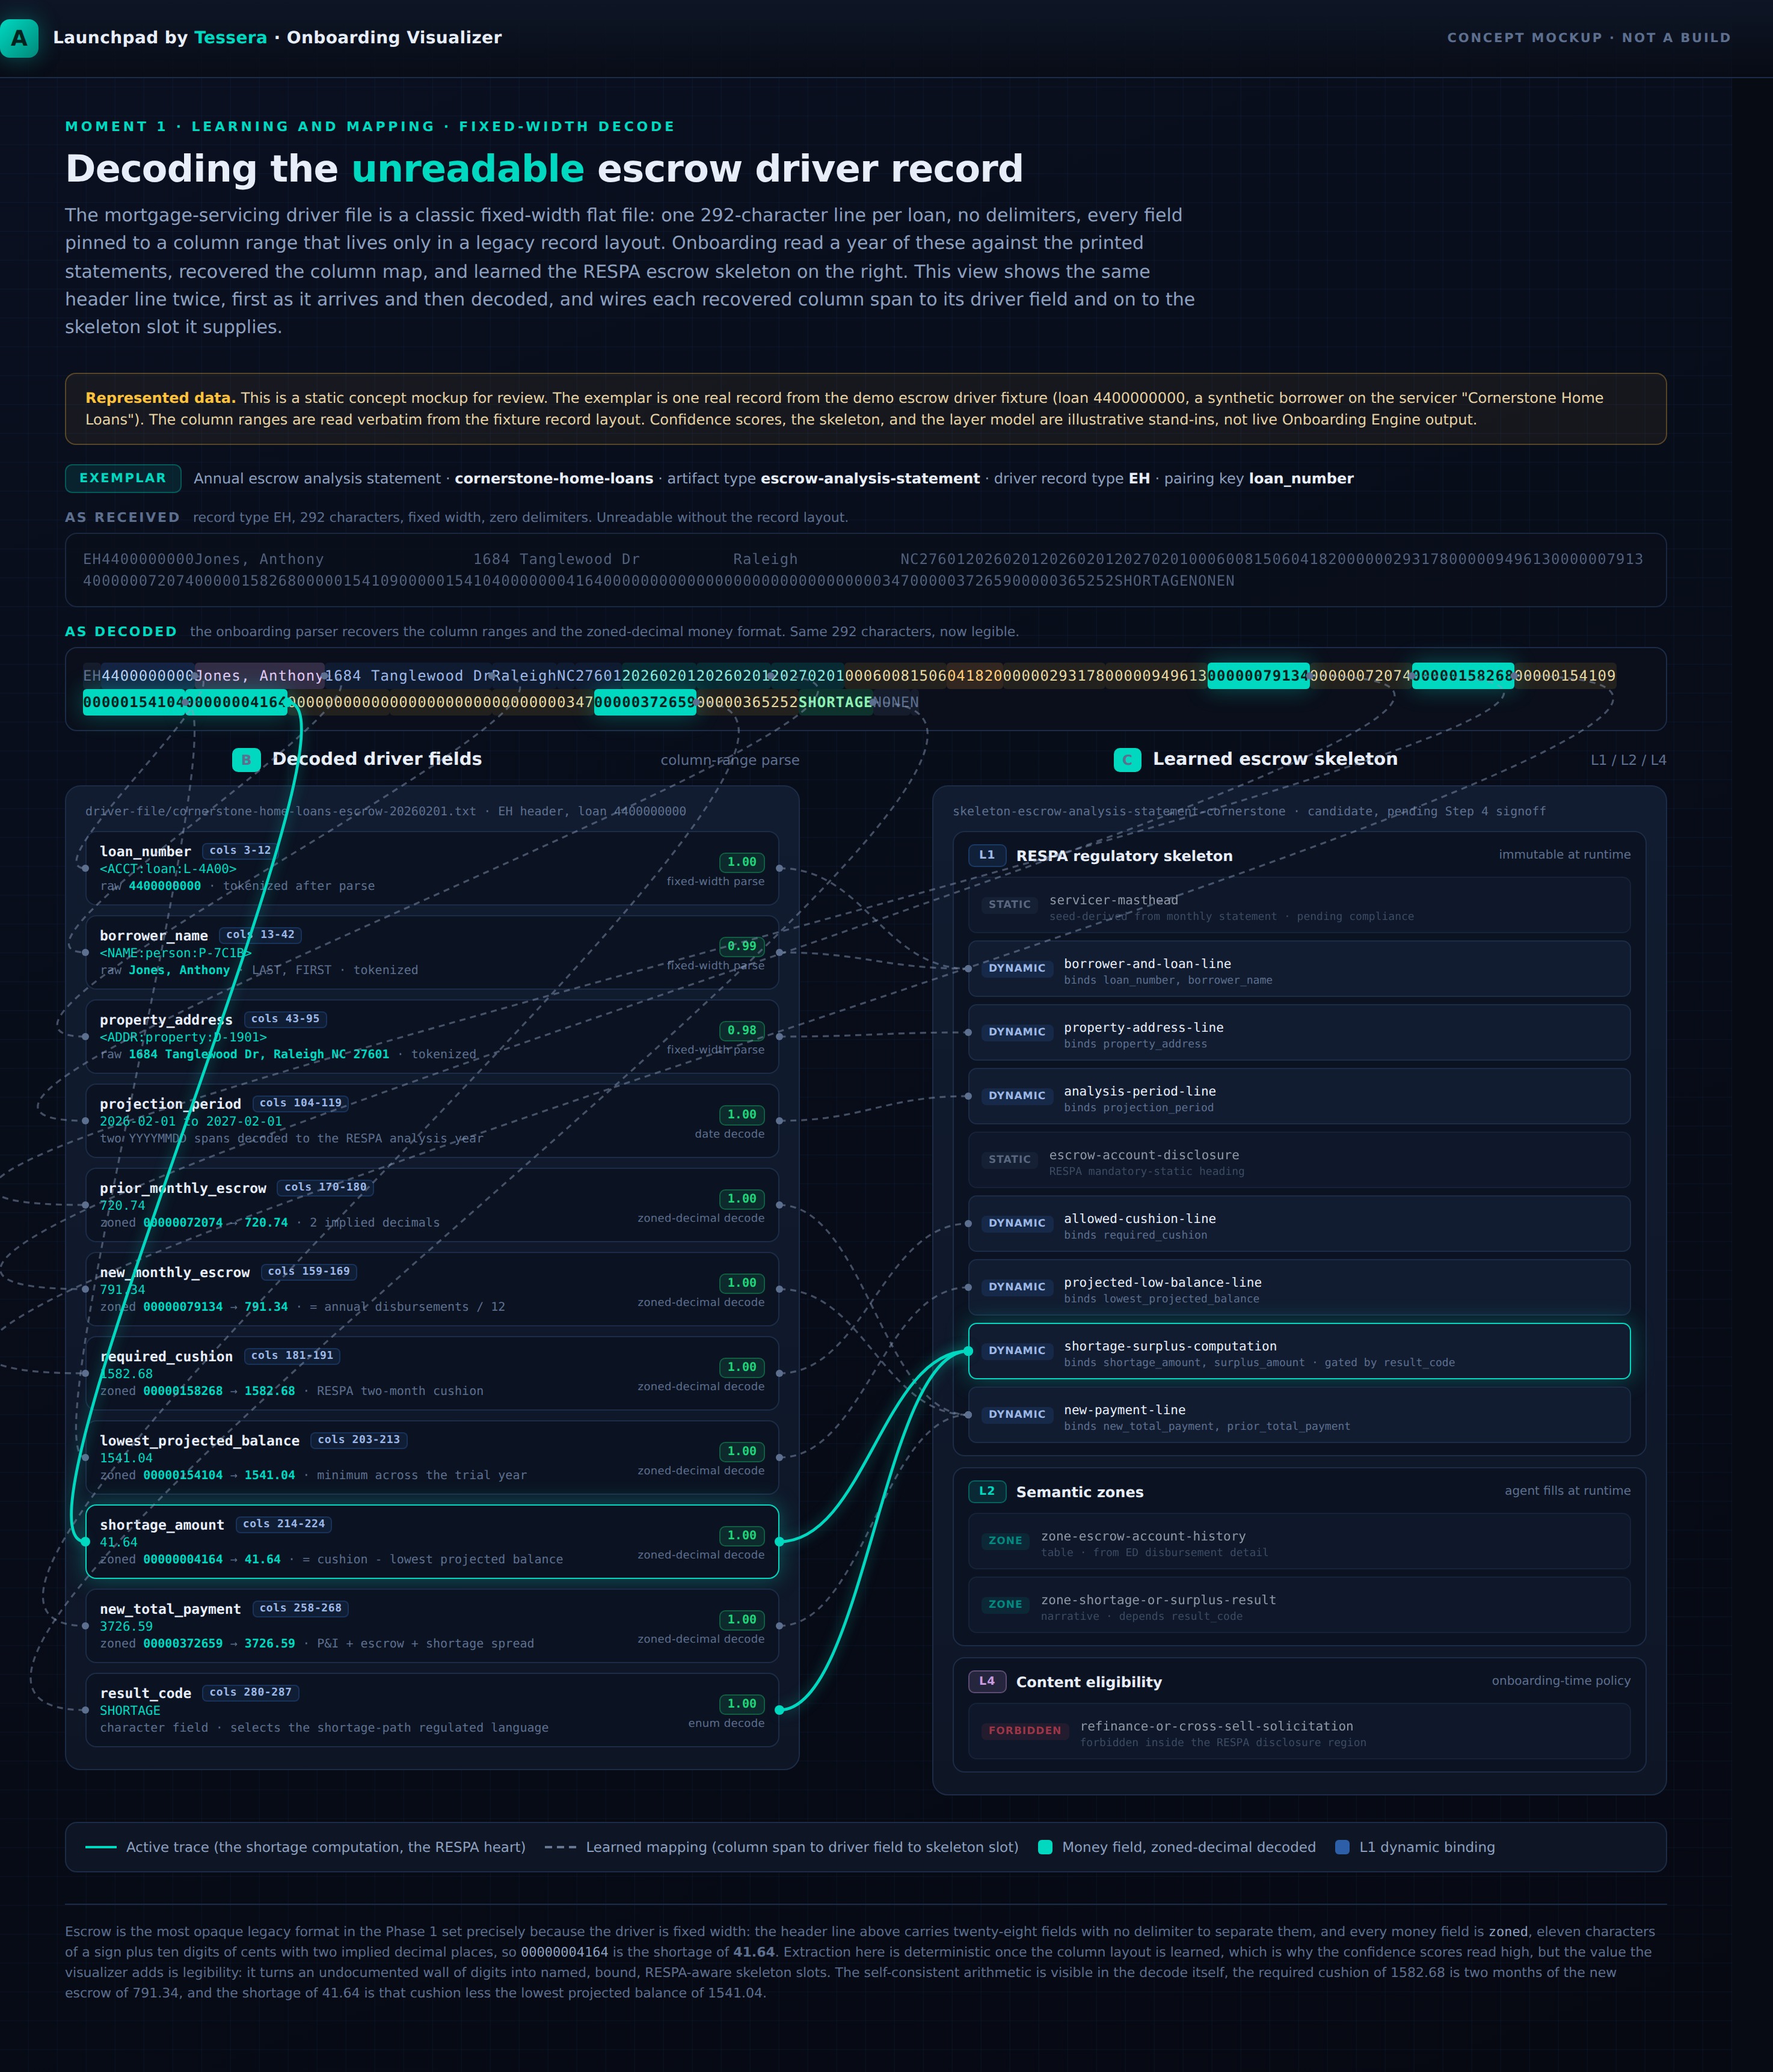Click the highlighted 00000372659 span in decoded line
Viewport: 1773px width, 2072px height.
[x=645, y=702]
